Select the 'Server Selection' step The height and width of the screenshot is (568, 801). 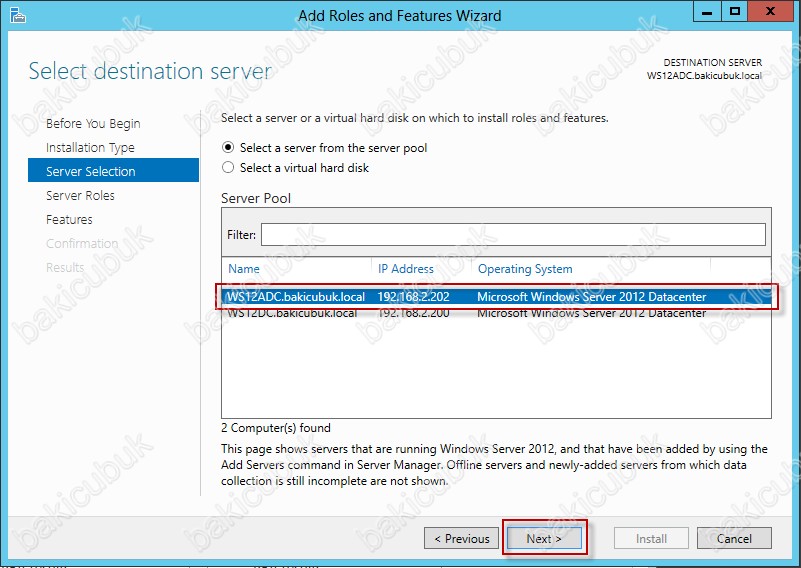[113, 171]
